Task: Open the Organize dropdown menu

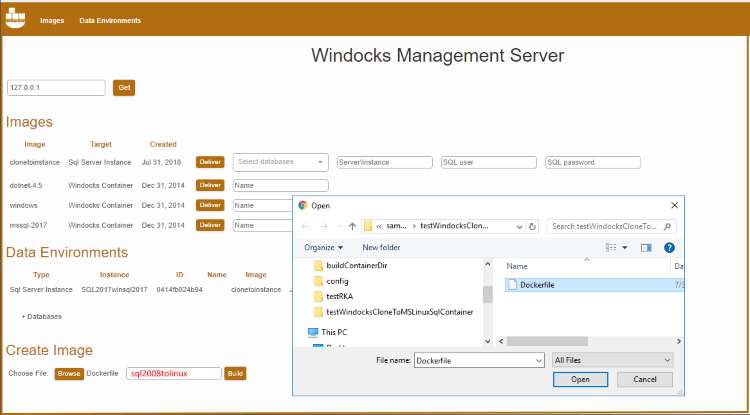Action: point(324,247)
